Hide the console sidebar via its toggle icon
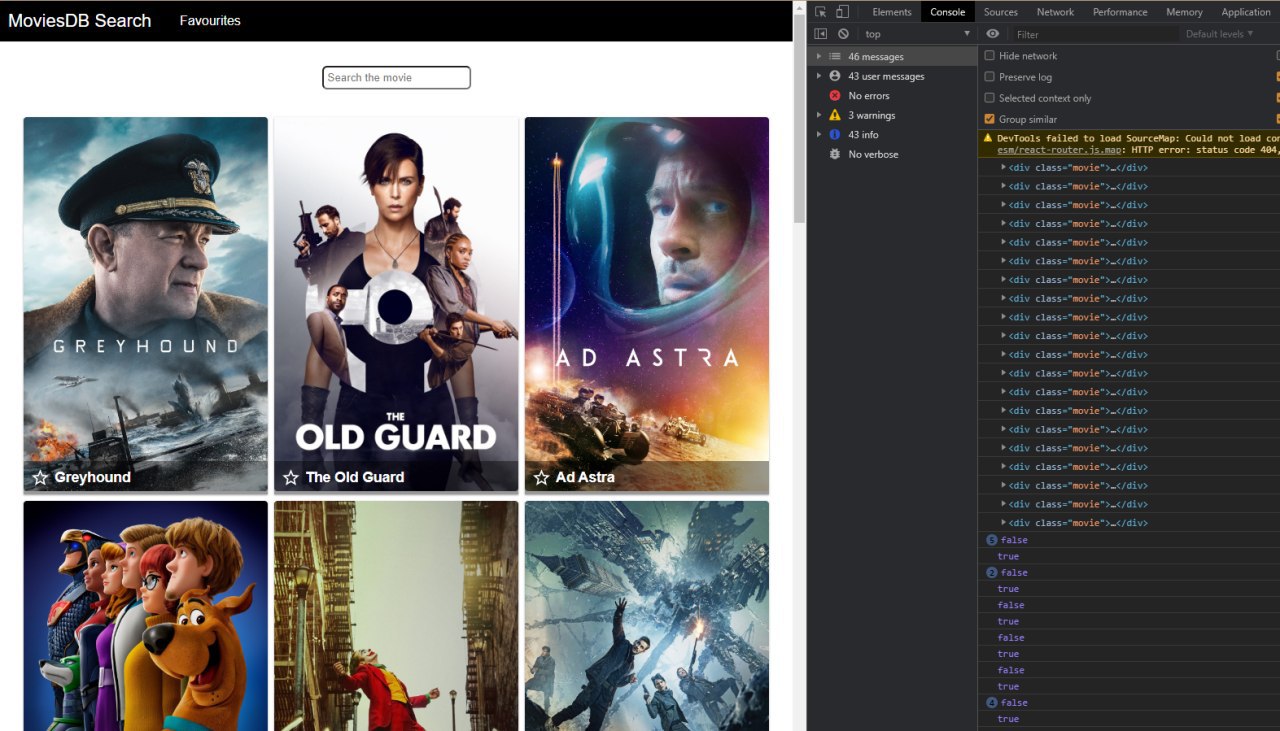 pos(821,34)
